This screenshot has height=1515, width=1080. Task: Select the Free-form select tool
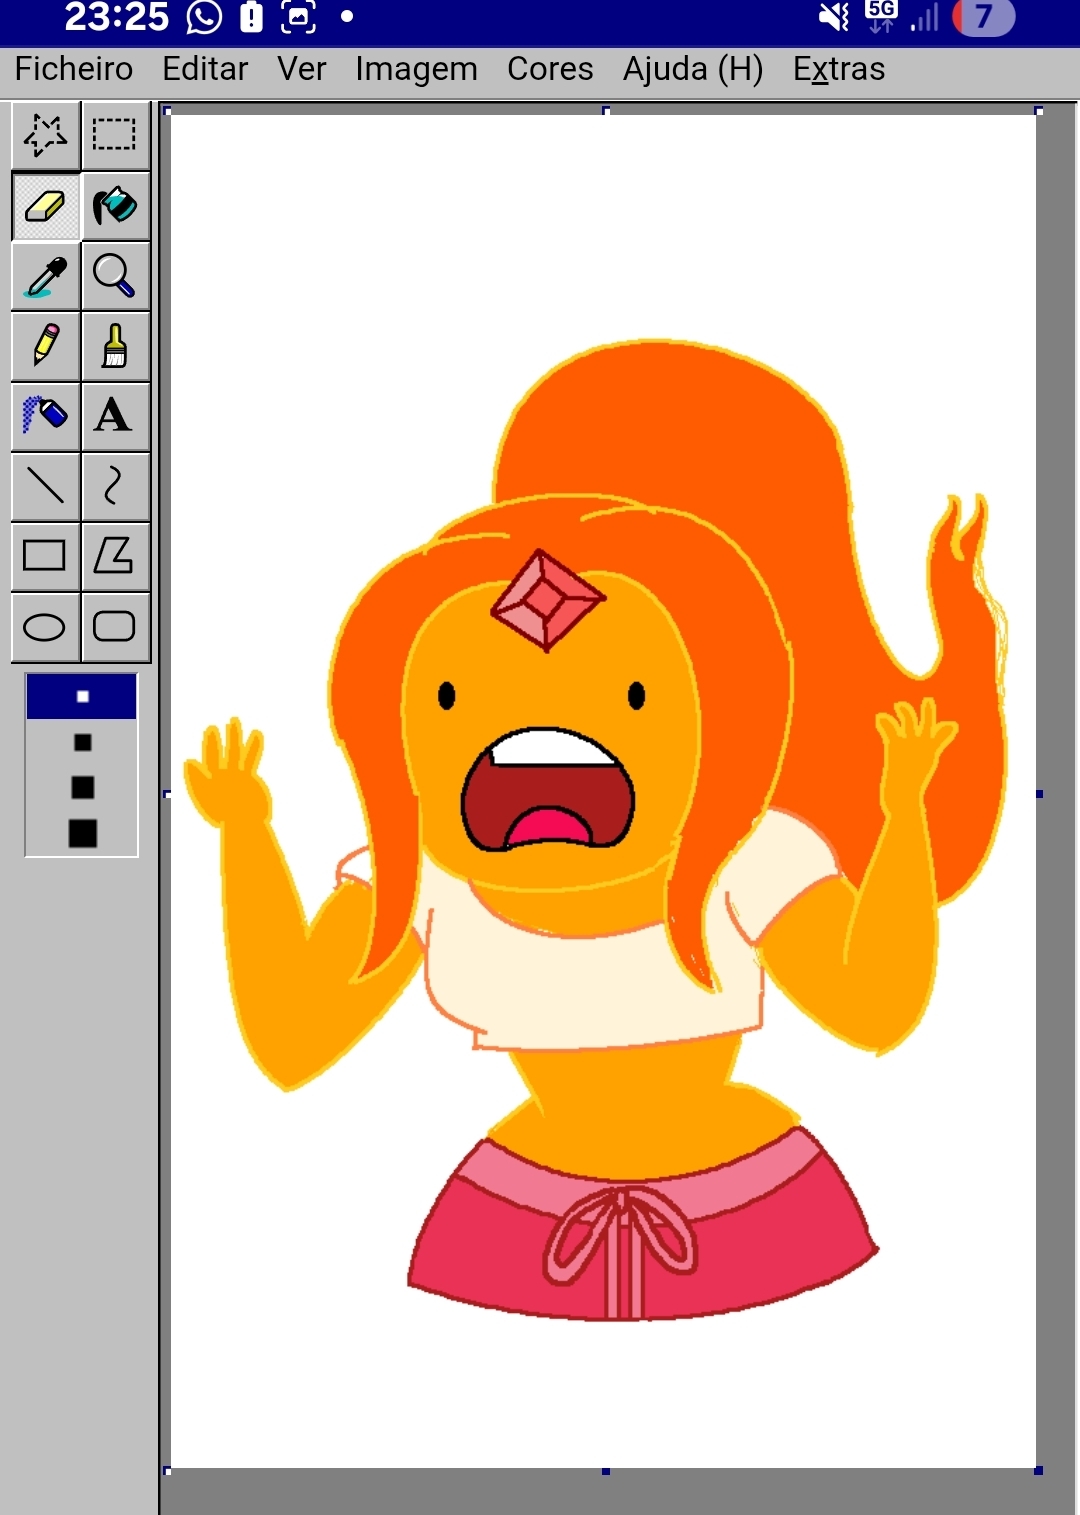45,135
